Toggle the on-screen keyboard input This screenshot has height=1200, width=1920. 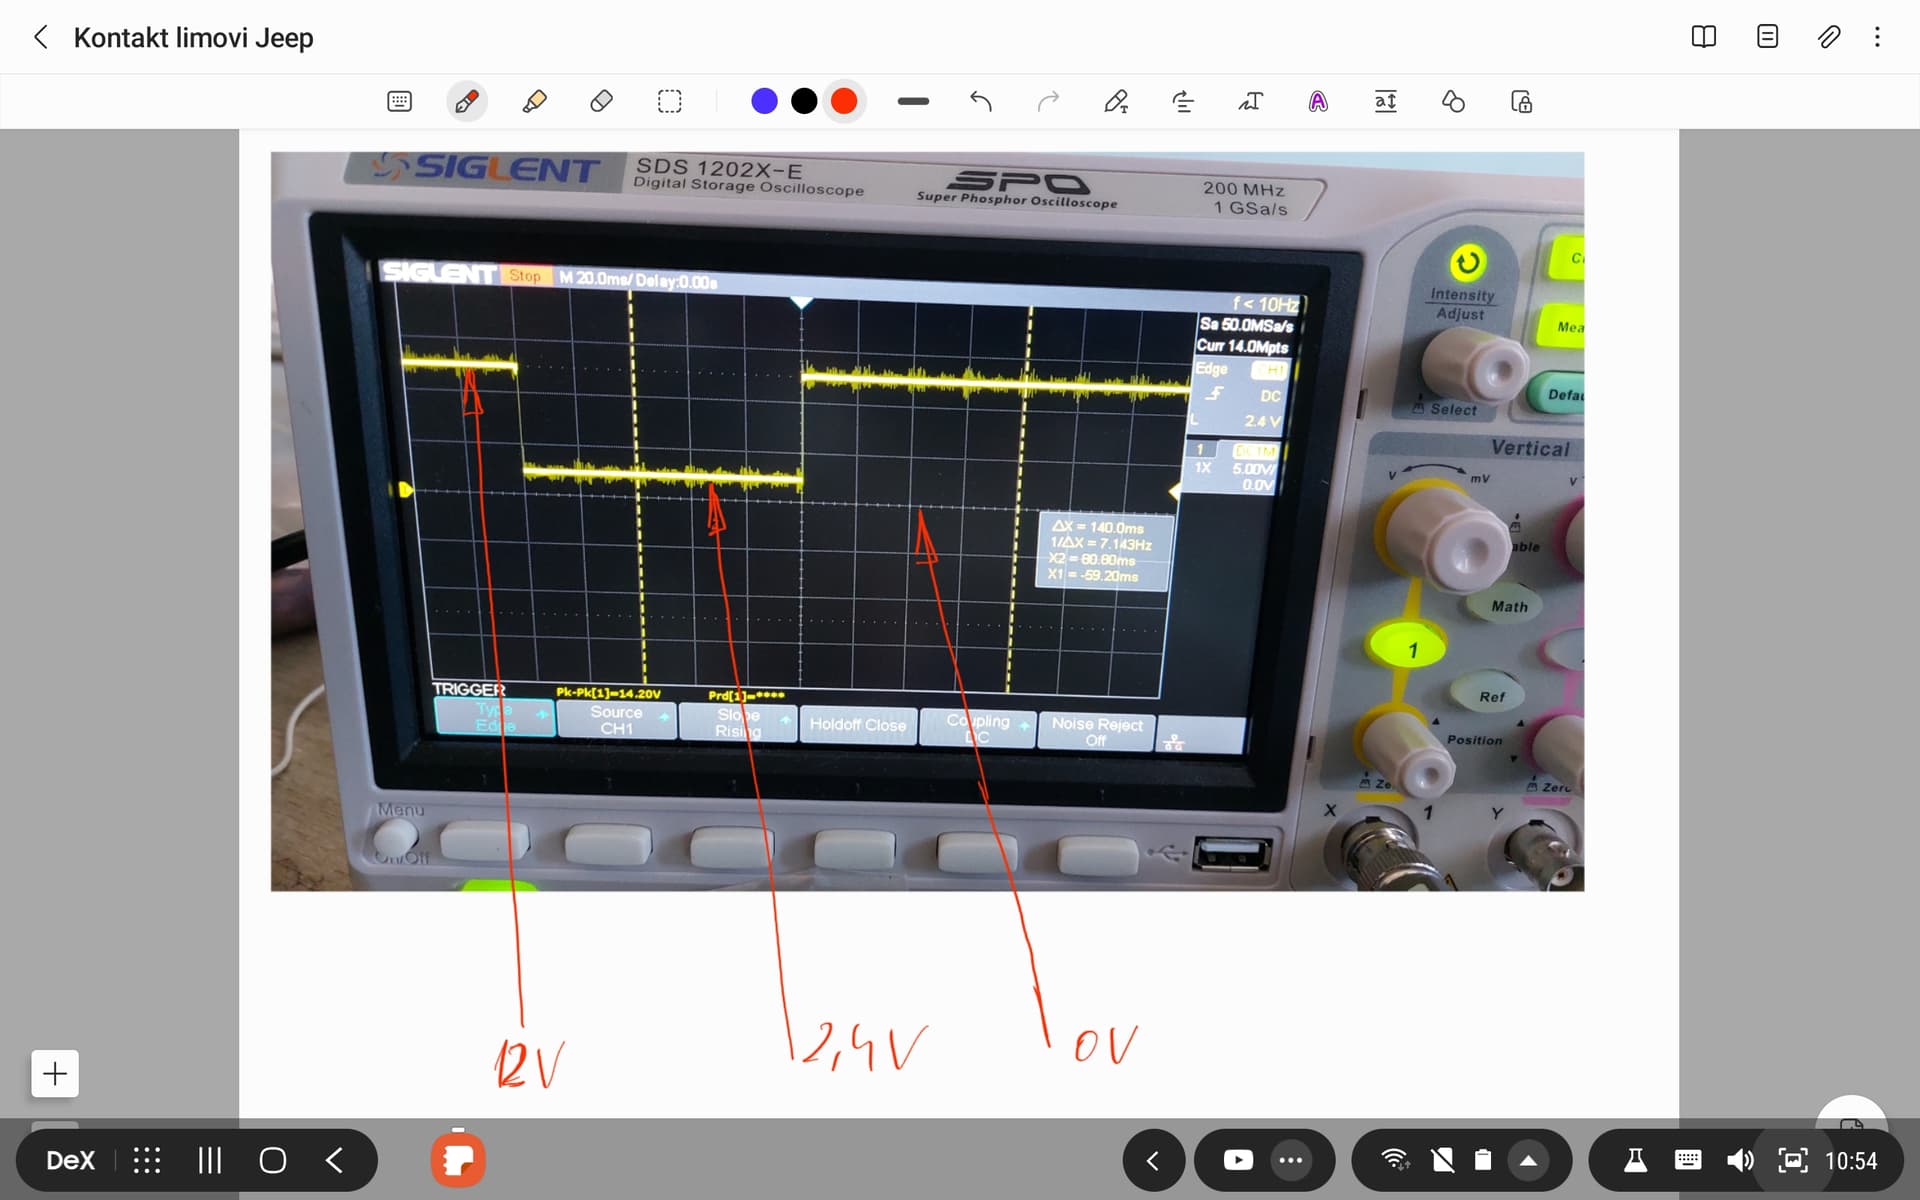click(x=399, y=100)
